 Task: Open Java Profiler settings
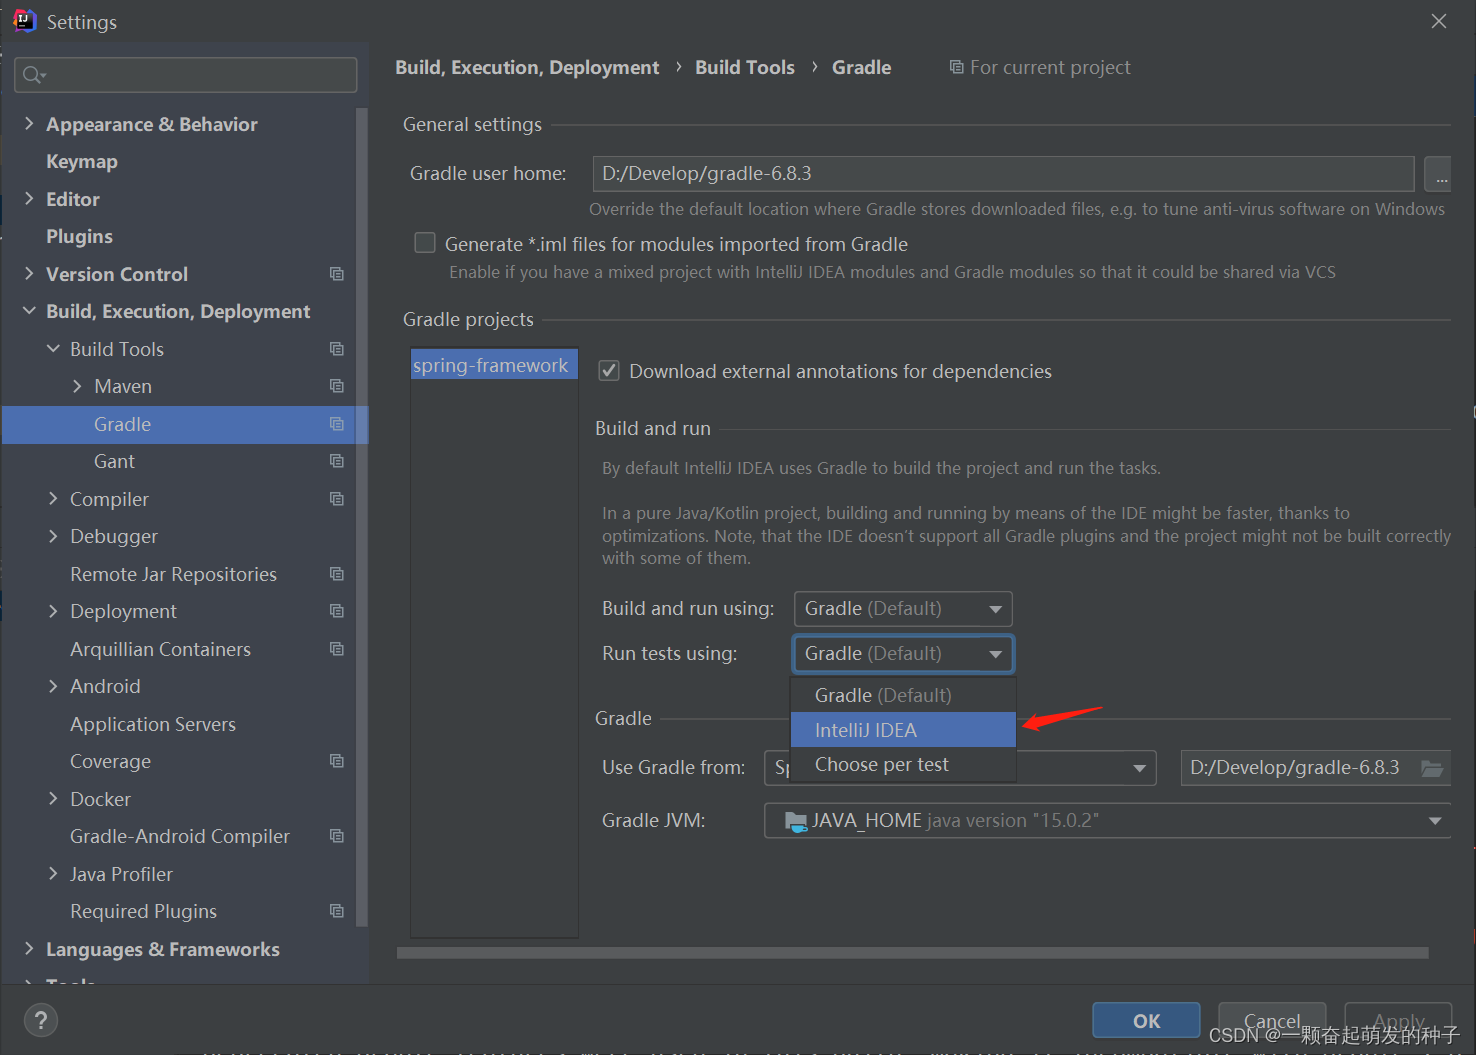121,874
